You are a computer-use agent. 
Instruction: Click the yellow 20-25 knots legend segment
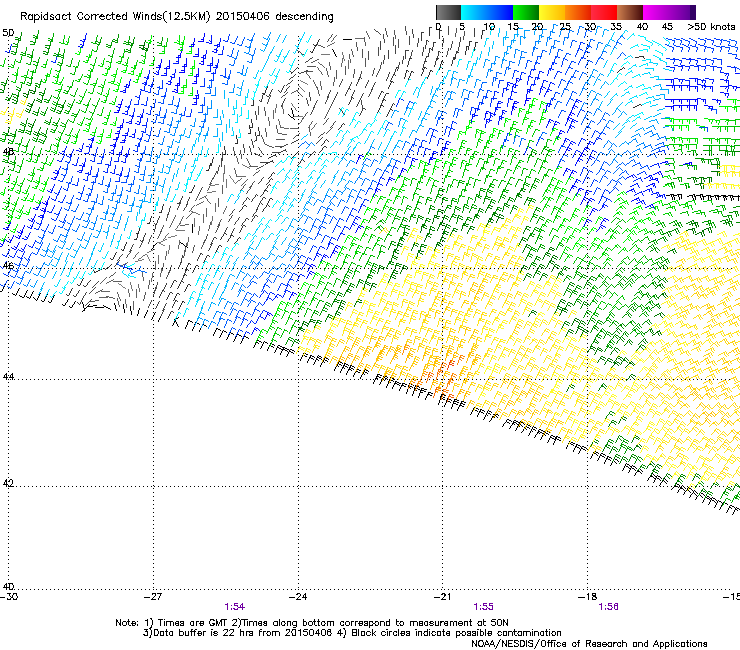(552, 12)
